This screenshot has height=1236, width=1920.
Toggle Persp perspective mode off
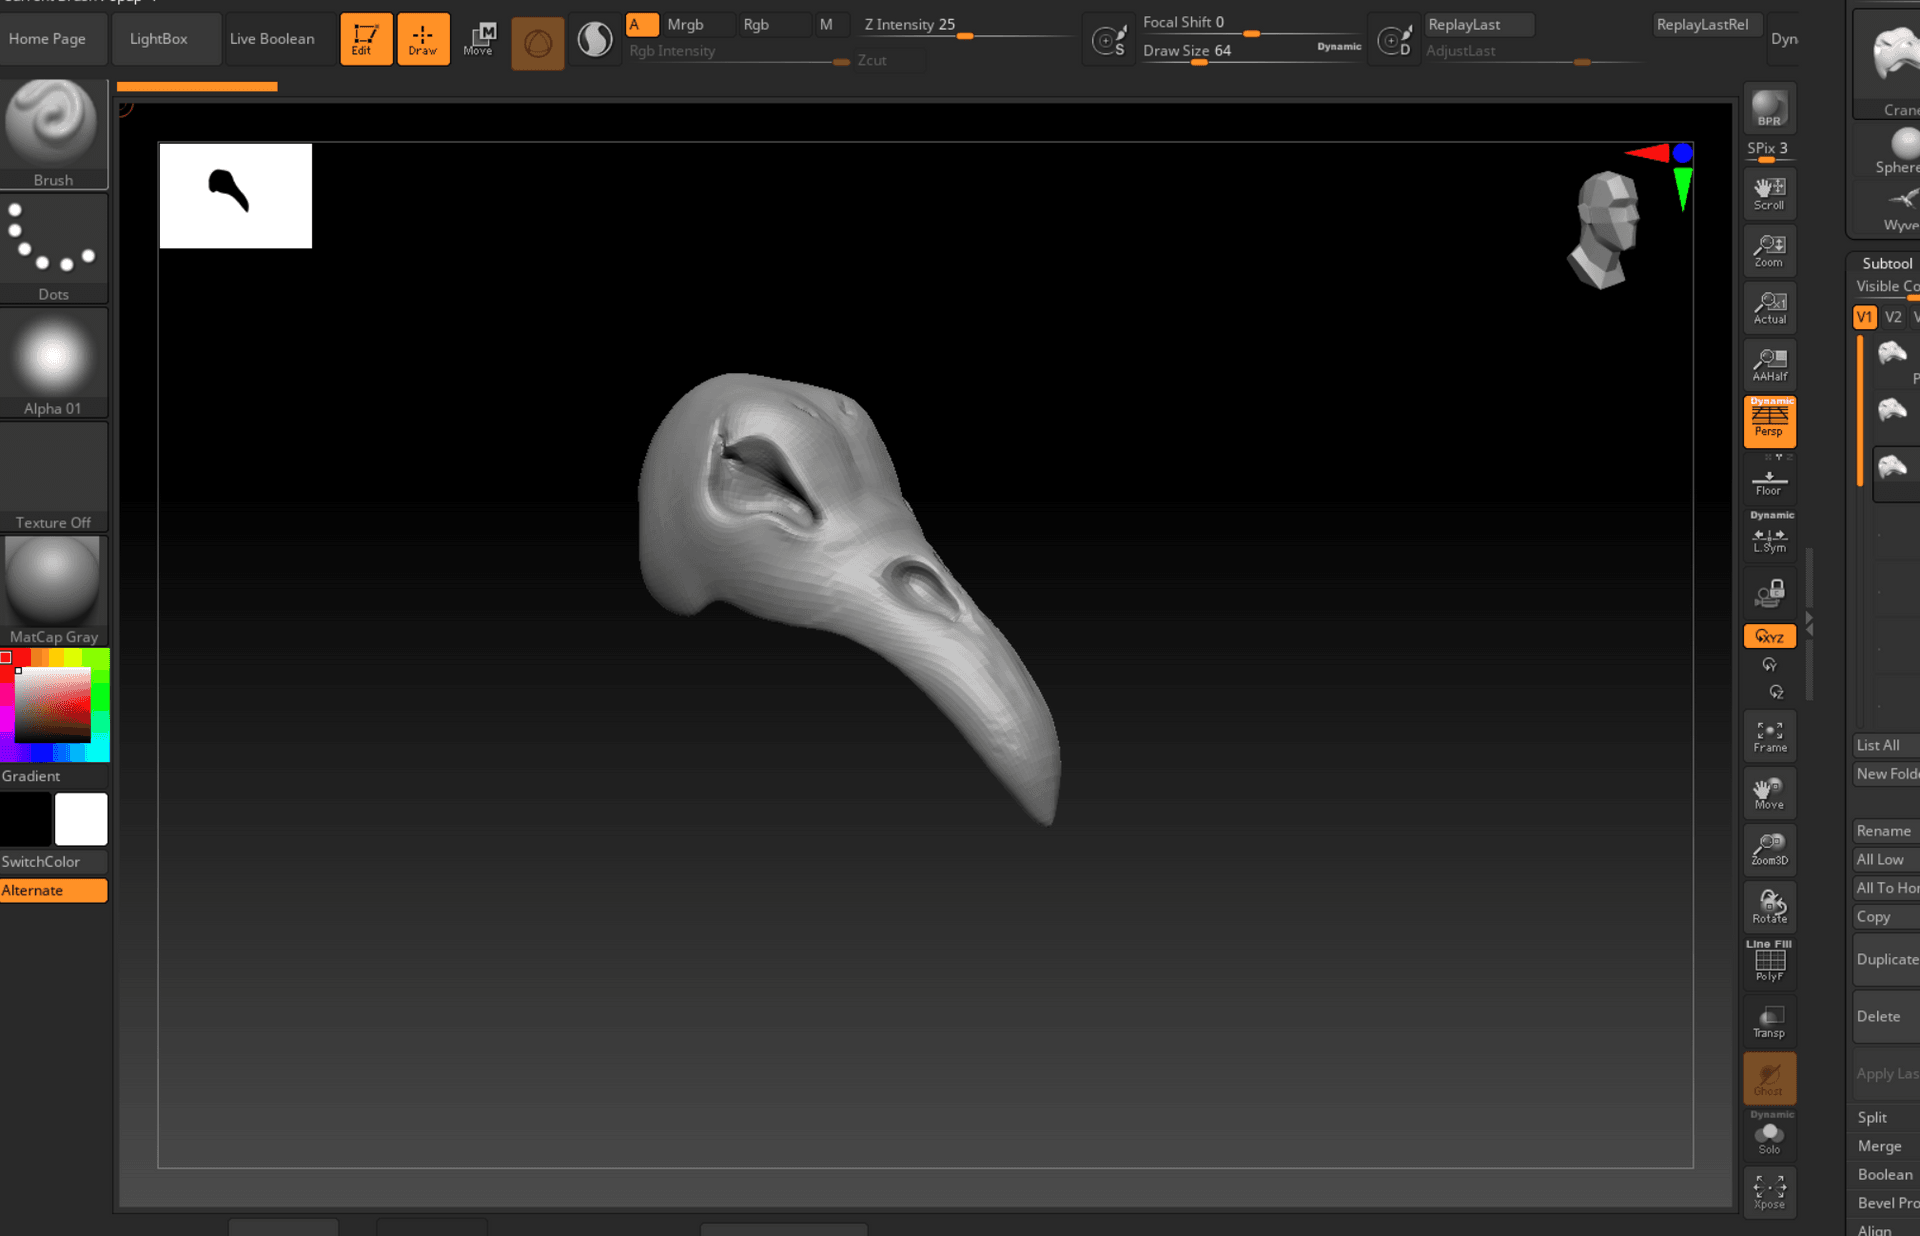click(x=1768, y=421)
